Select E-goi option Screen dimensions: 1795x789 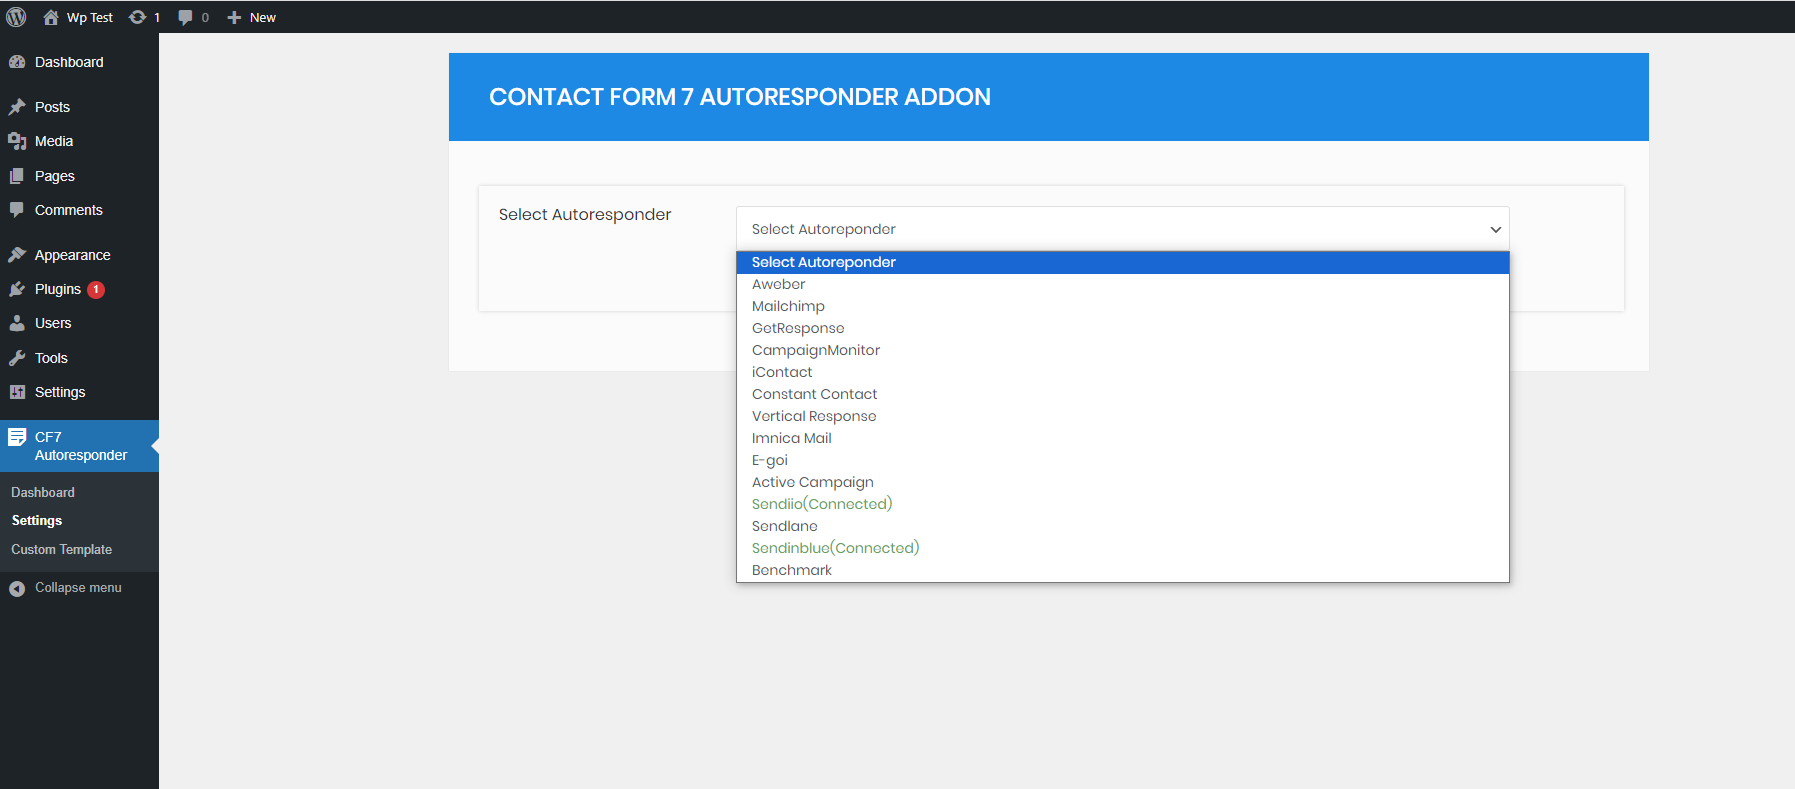pos(1122,460)
